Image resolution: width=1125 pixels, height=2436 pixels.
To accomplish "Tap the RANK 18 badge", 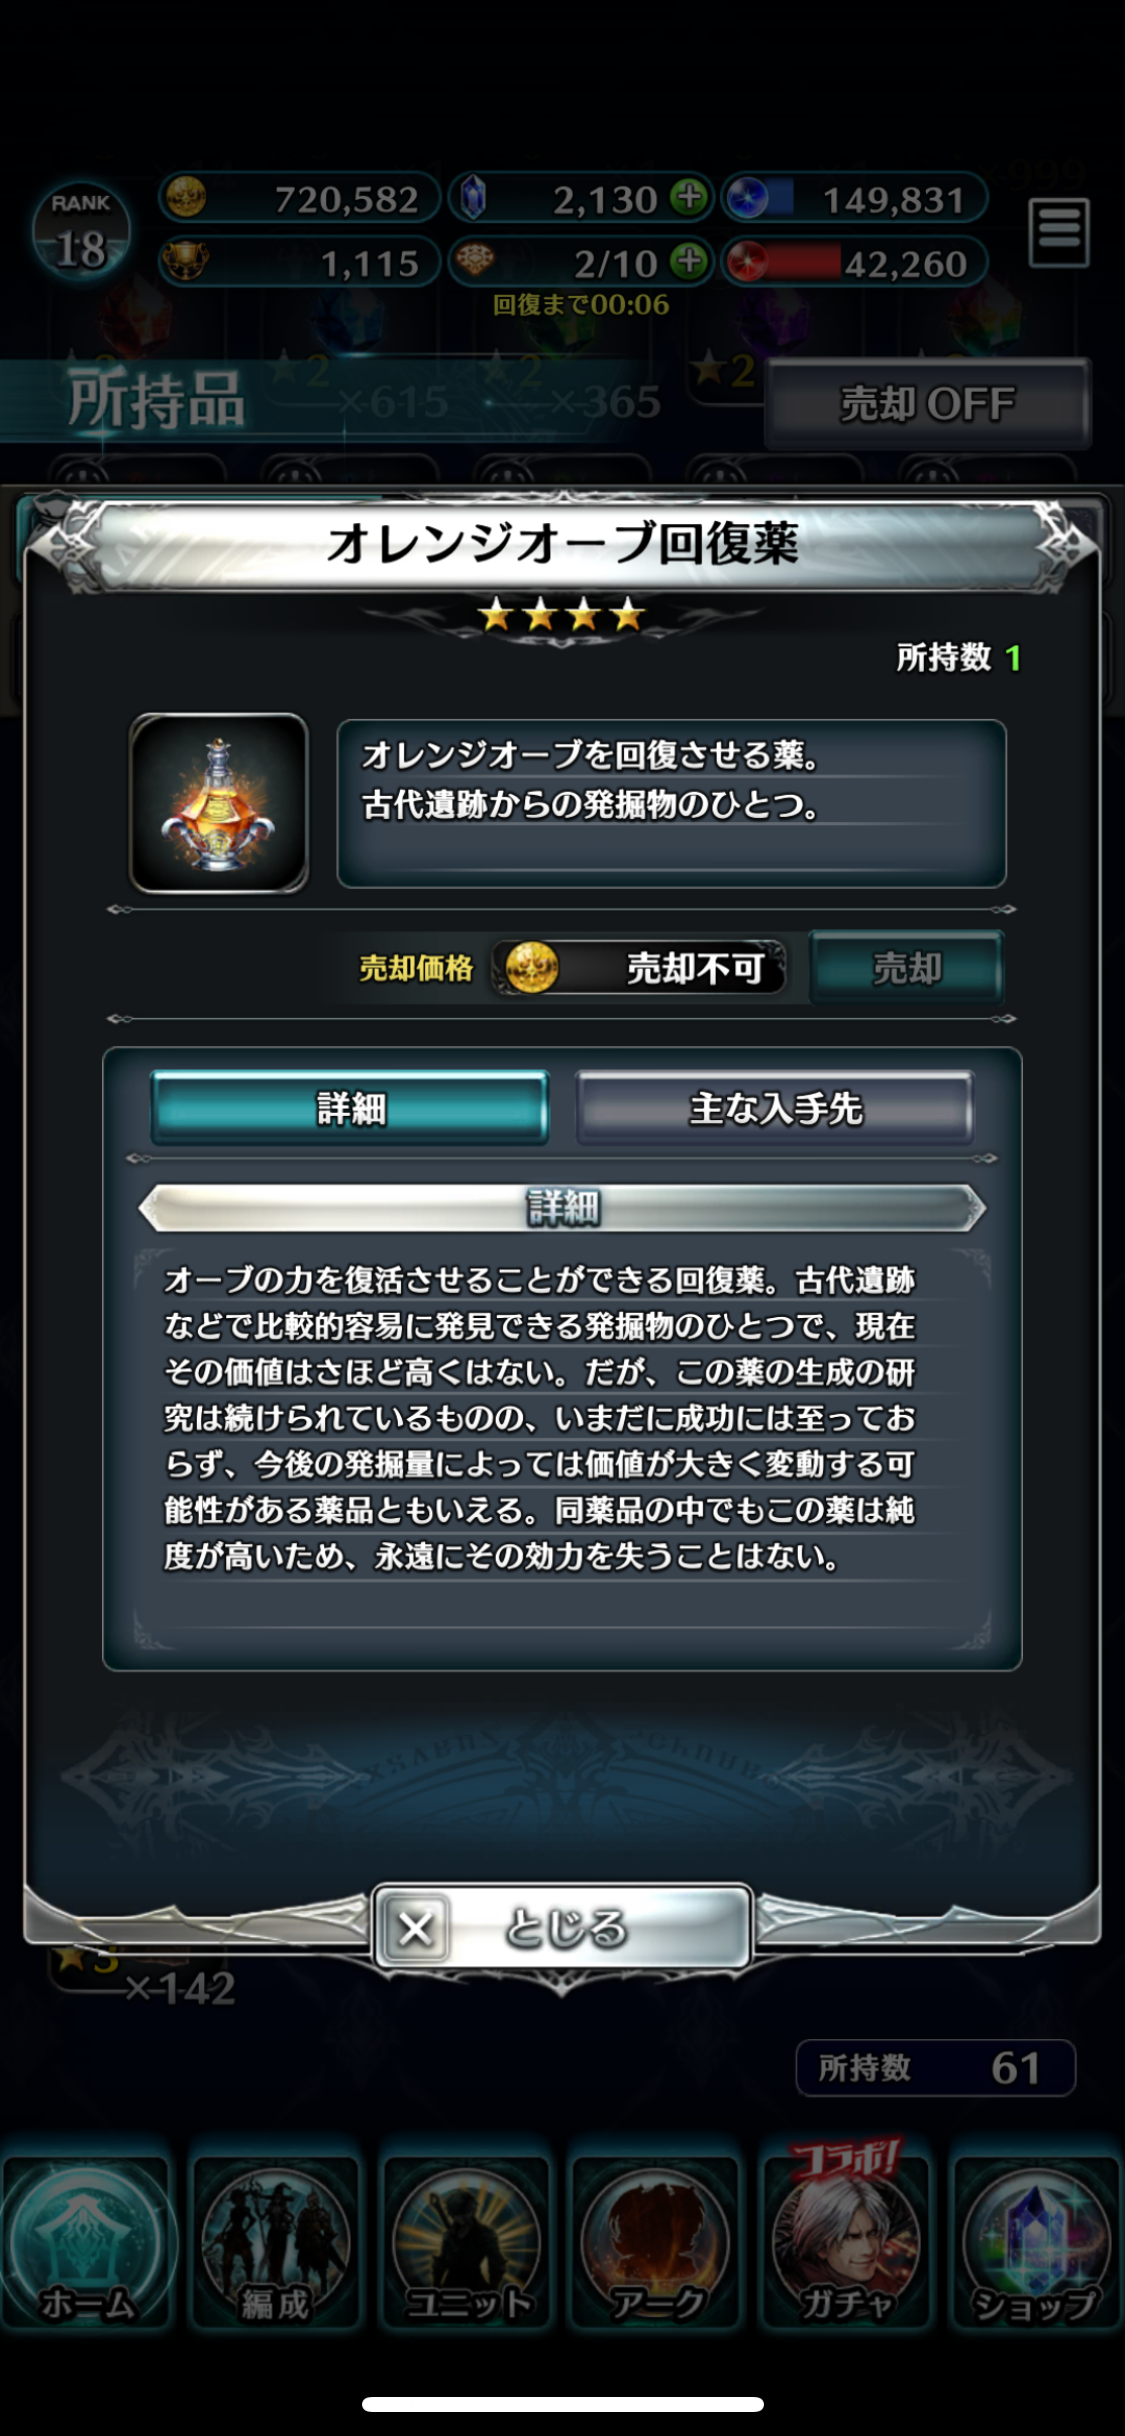I will [x=81, y=231].
